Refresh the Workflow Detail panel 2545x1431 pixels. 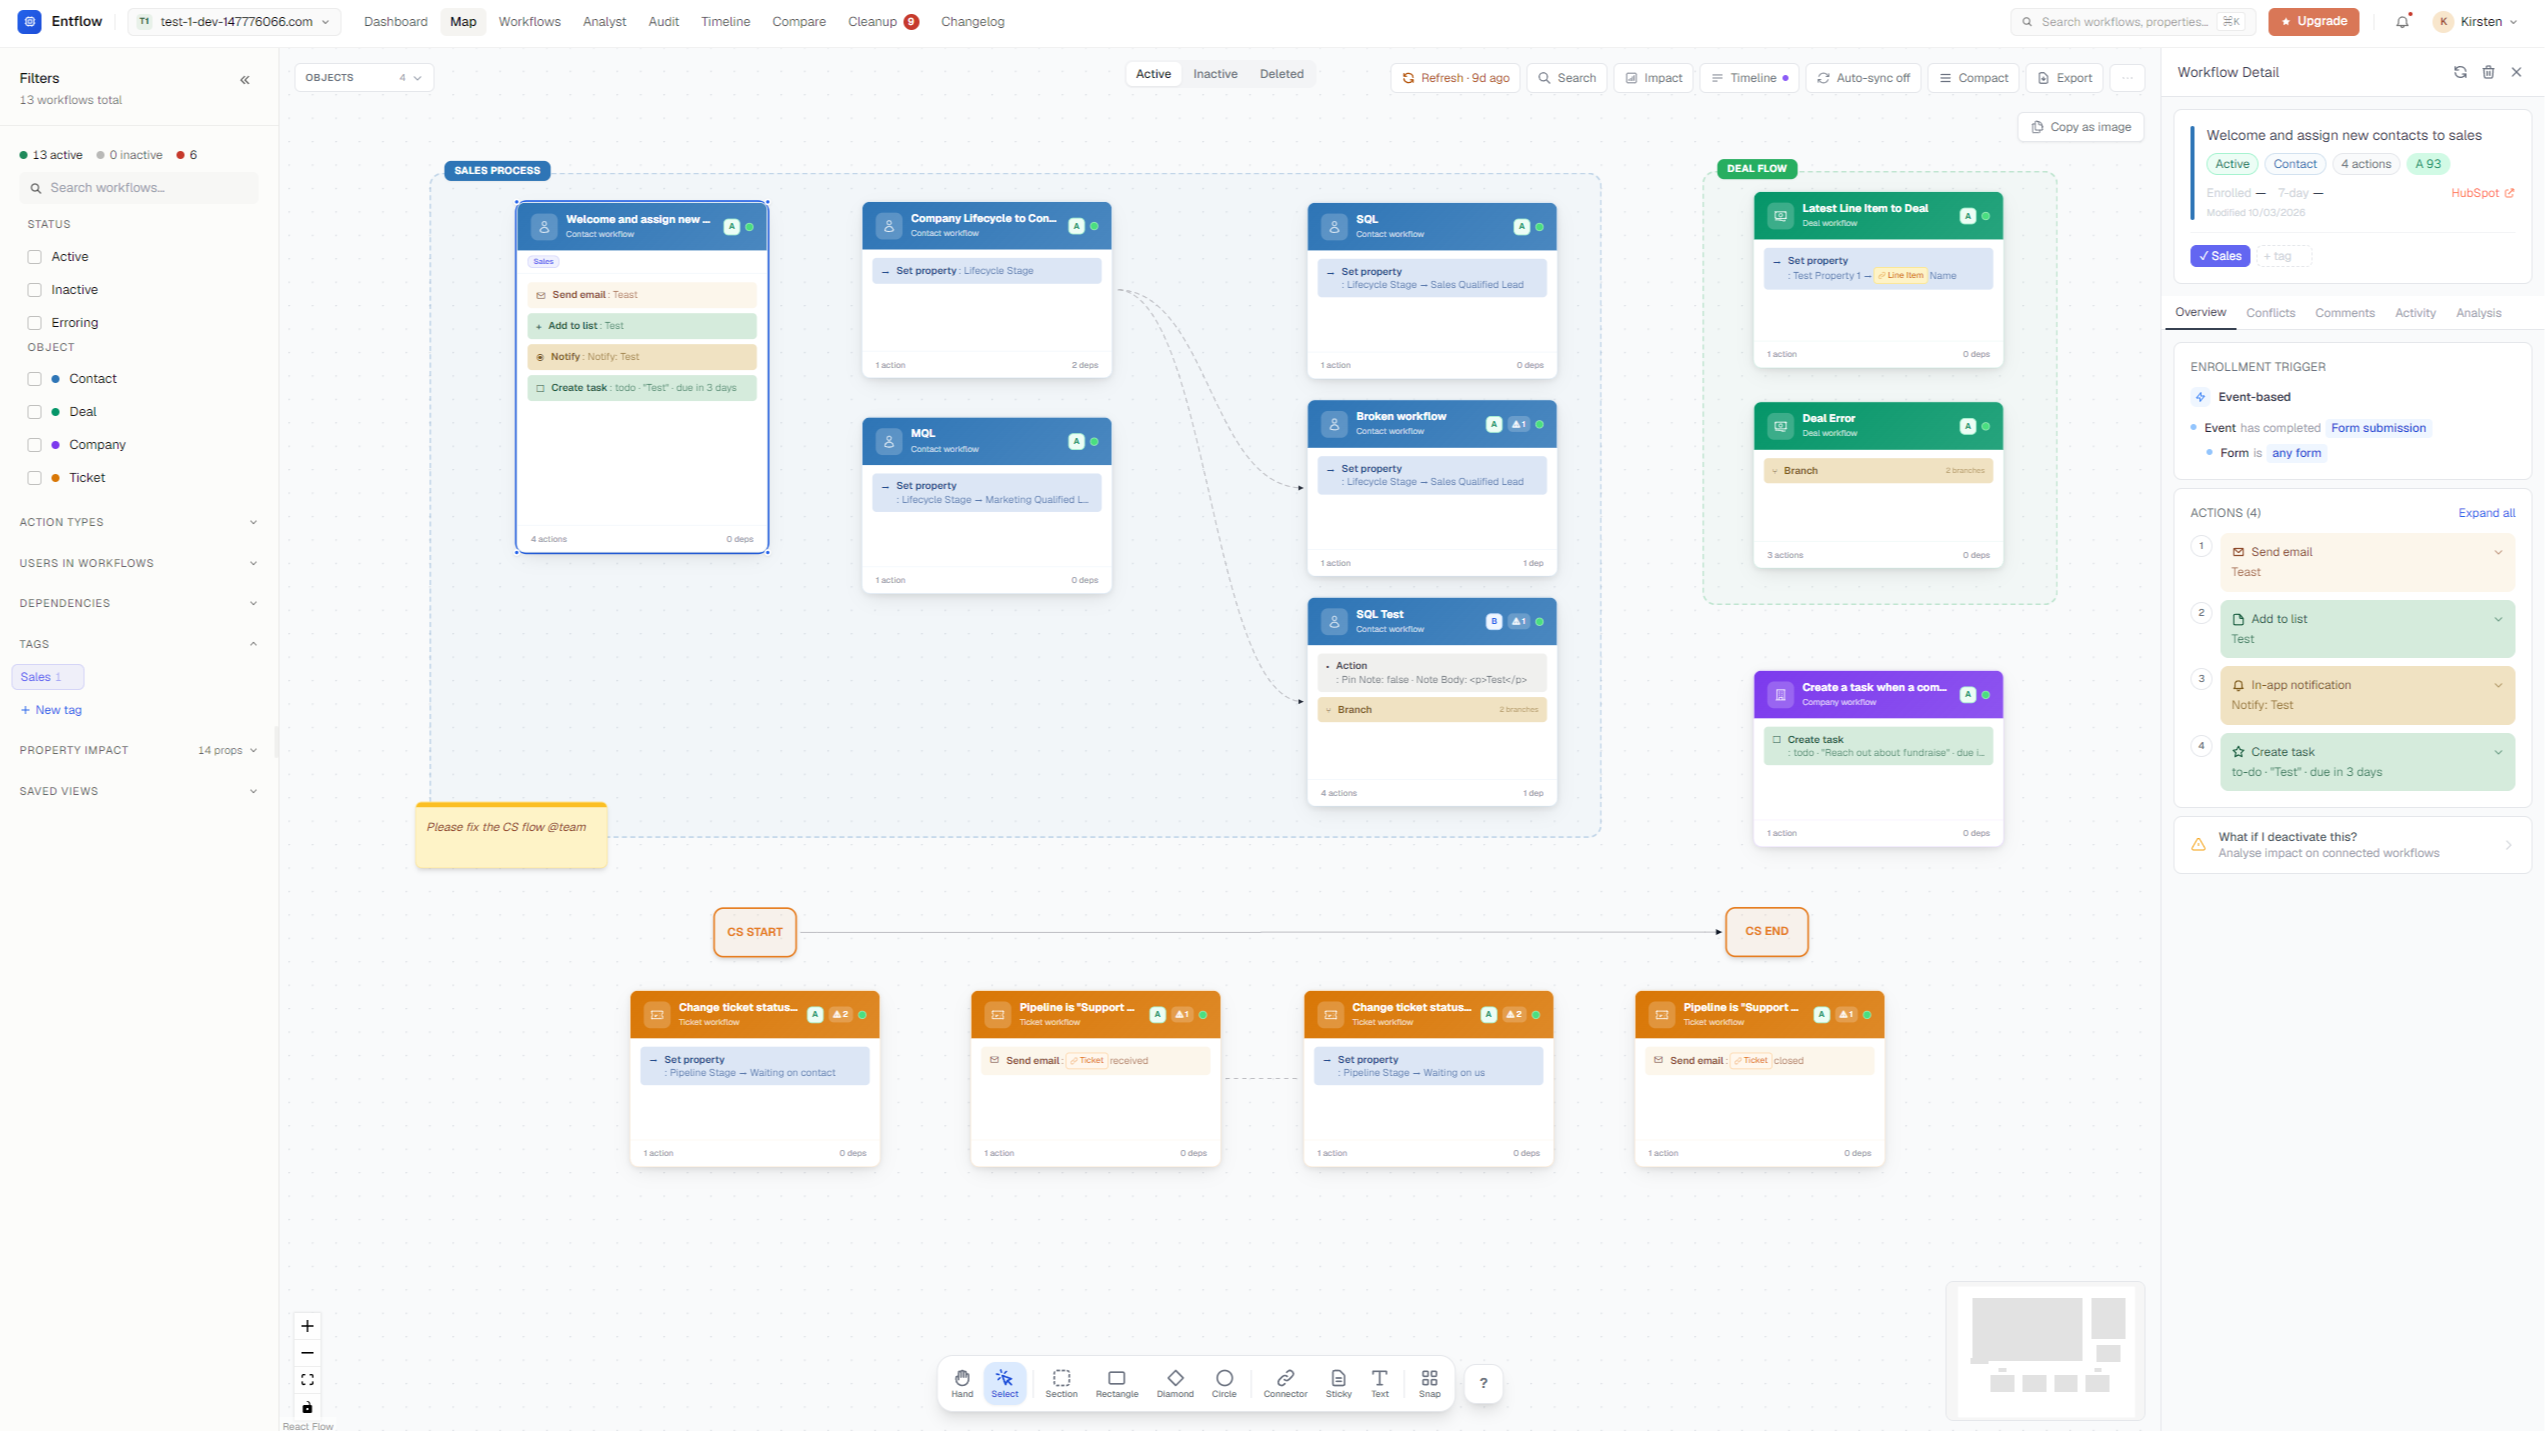click(2459, 72)
